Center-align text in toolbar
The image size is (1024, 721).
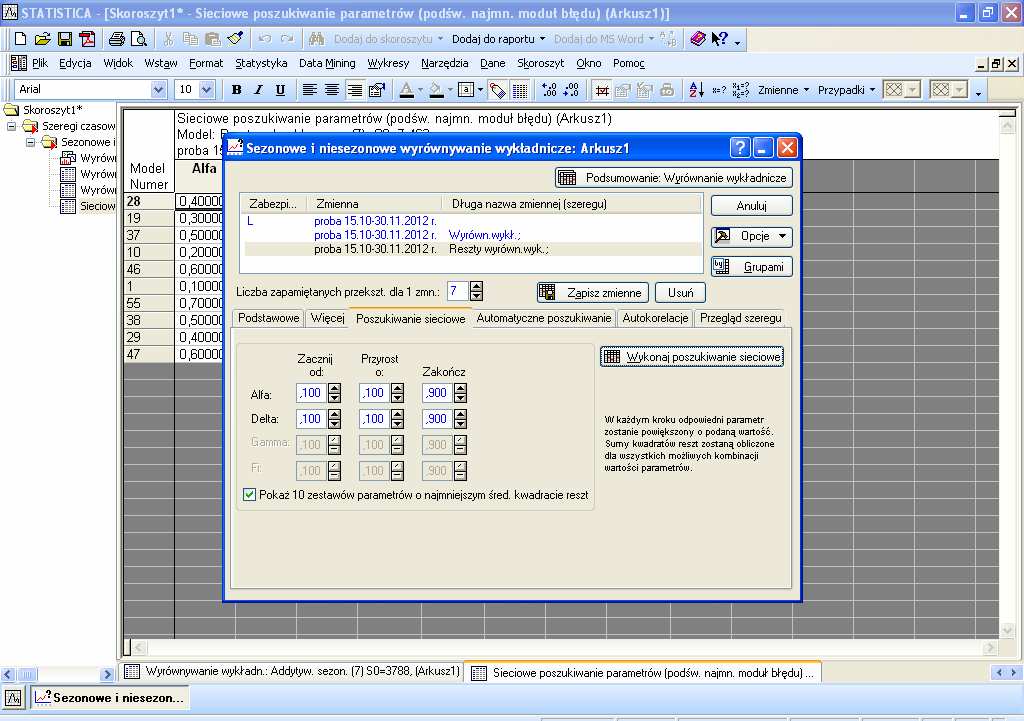point(332,90)
